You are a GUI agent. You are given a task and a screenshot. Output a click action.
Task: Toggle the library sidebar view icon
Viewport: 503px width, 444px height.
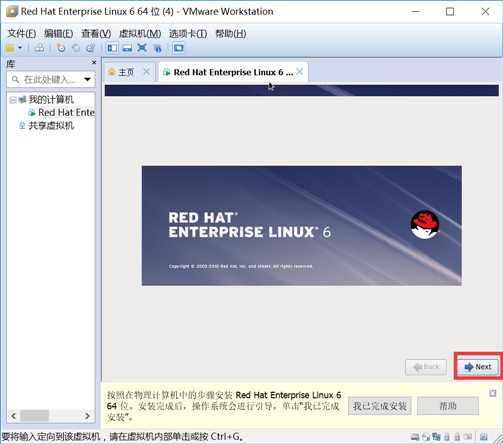(113, 48)
